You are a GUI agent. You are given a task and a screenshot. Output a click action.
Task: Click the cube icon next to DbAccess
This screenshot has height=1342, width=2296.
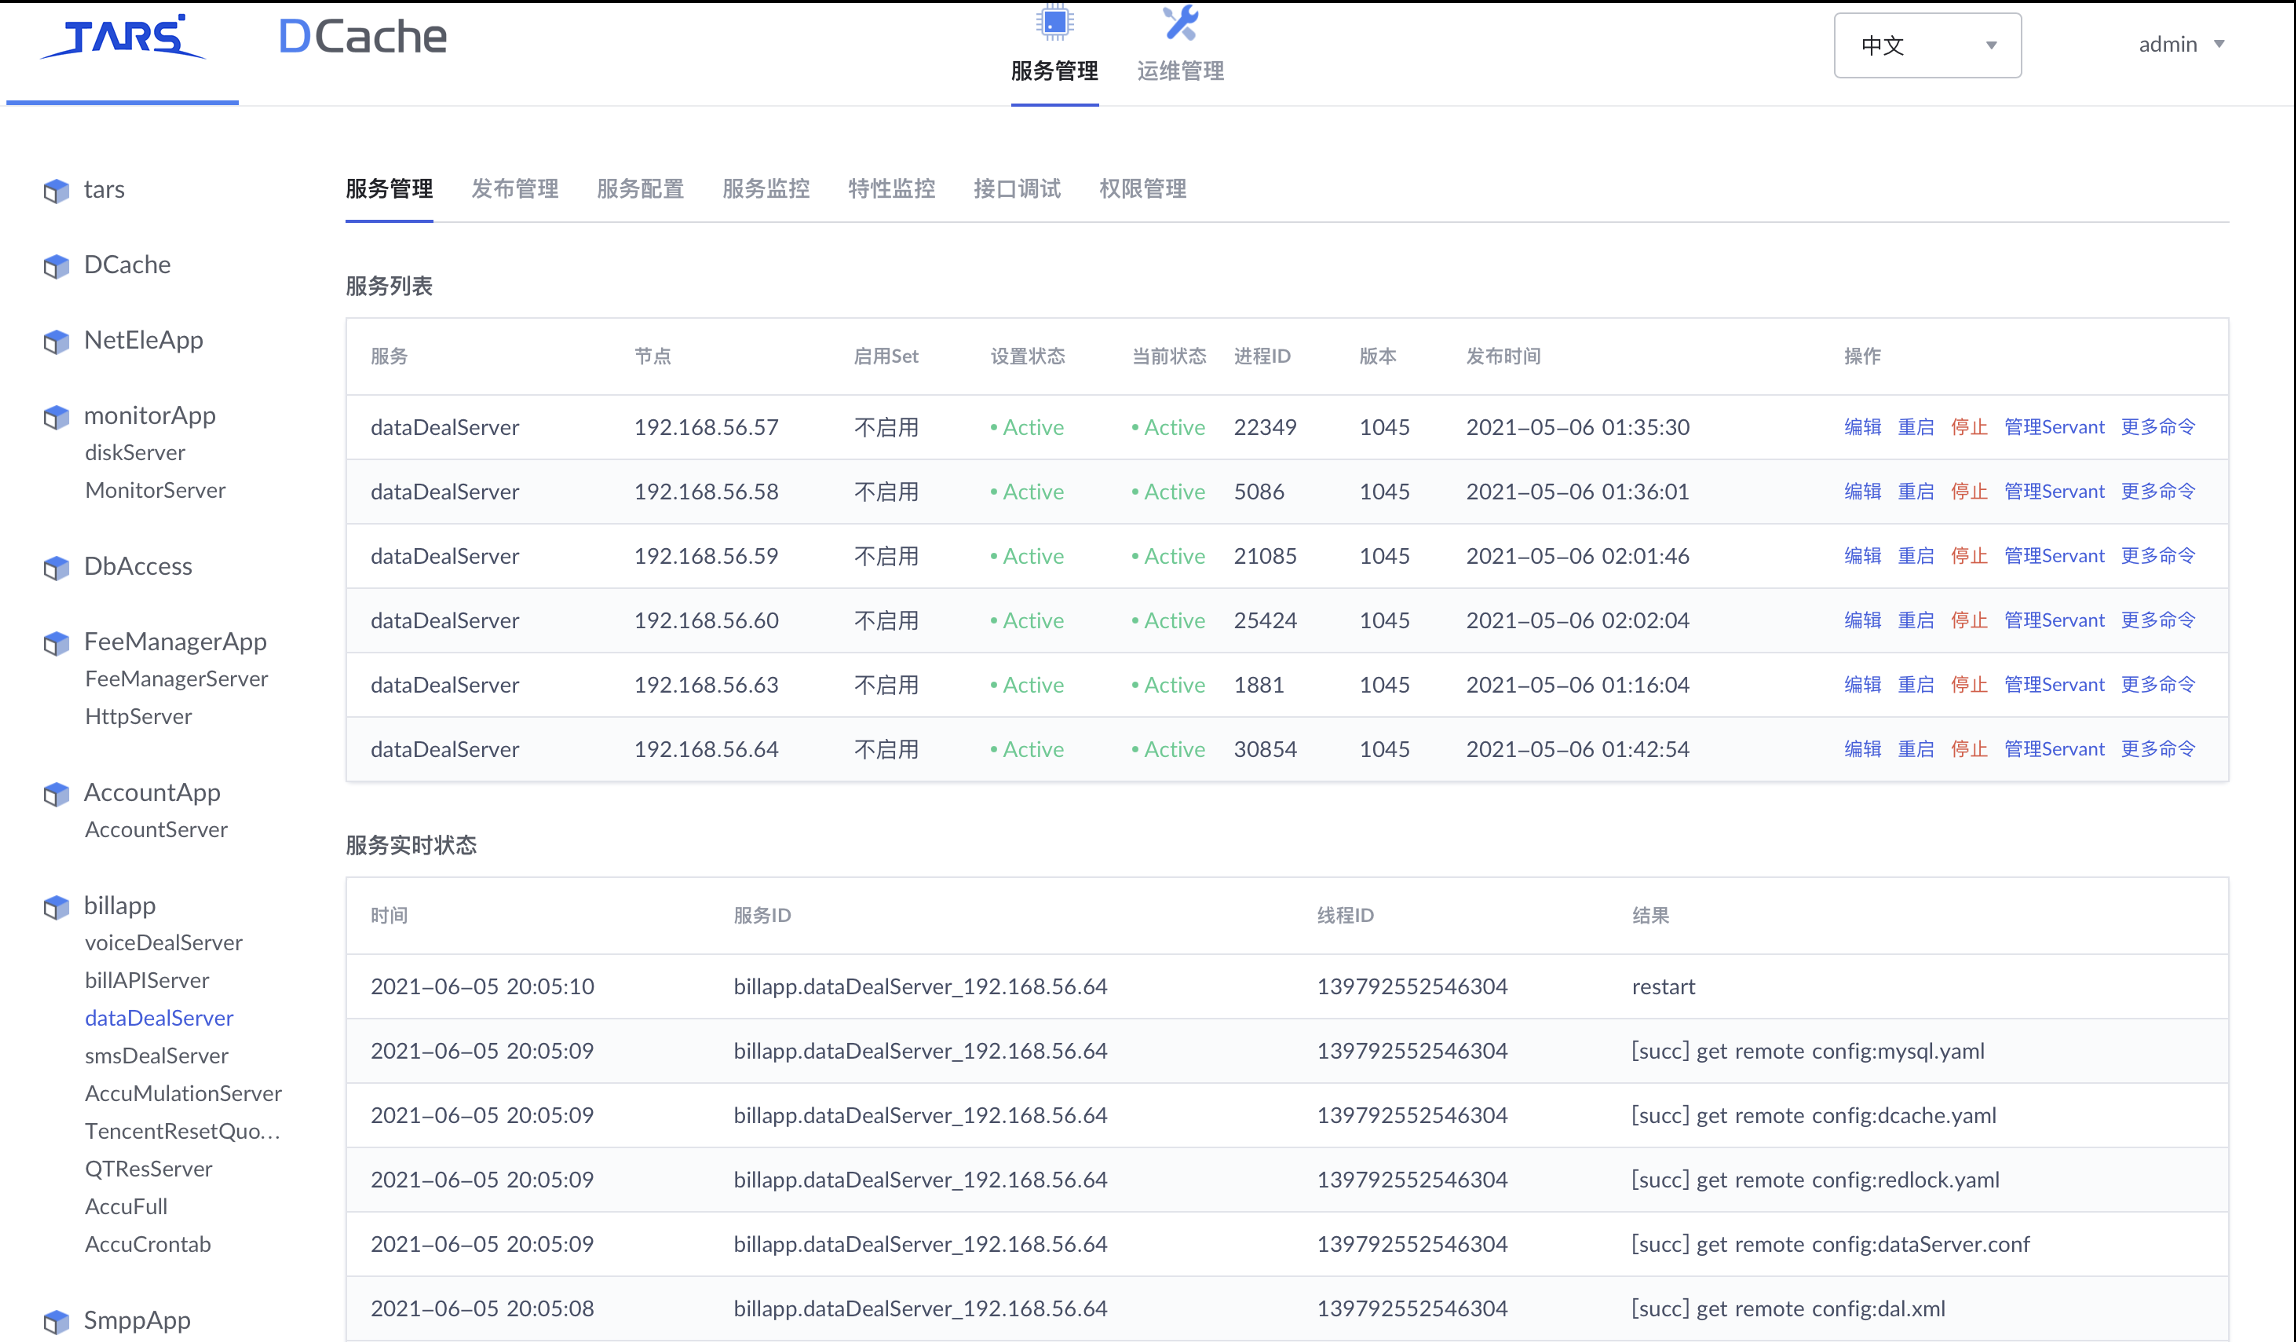57,567
